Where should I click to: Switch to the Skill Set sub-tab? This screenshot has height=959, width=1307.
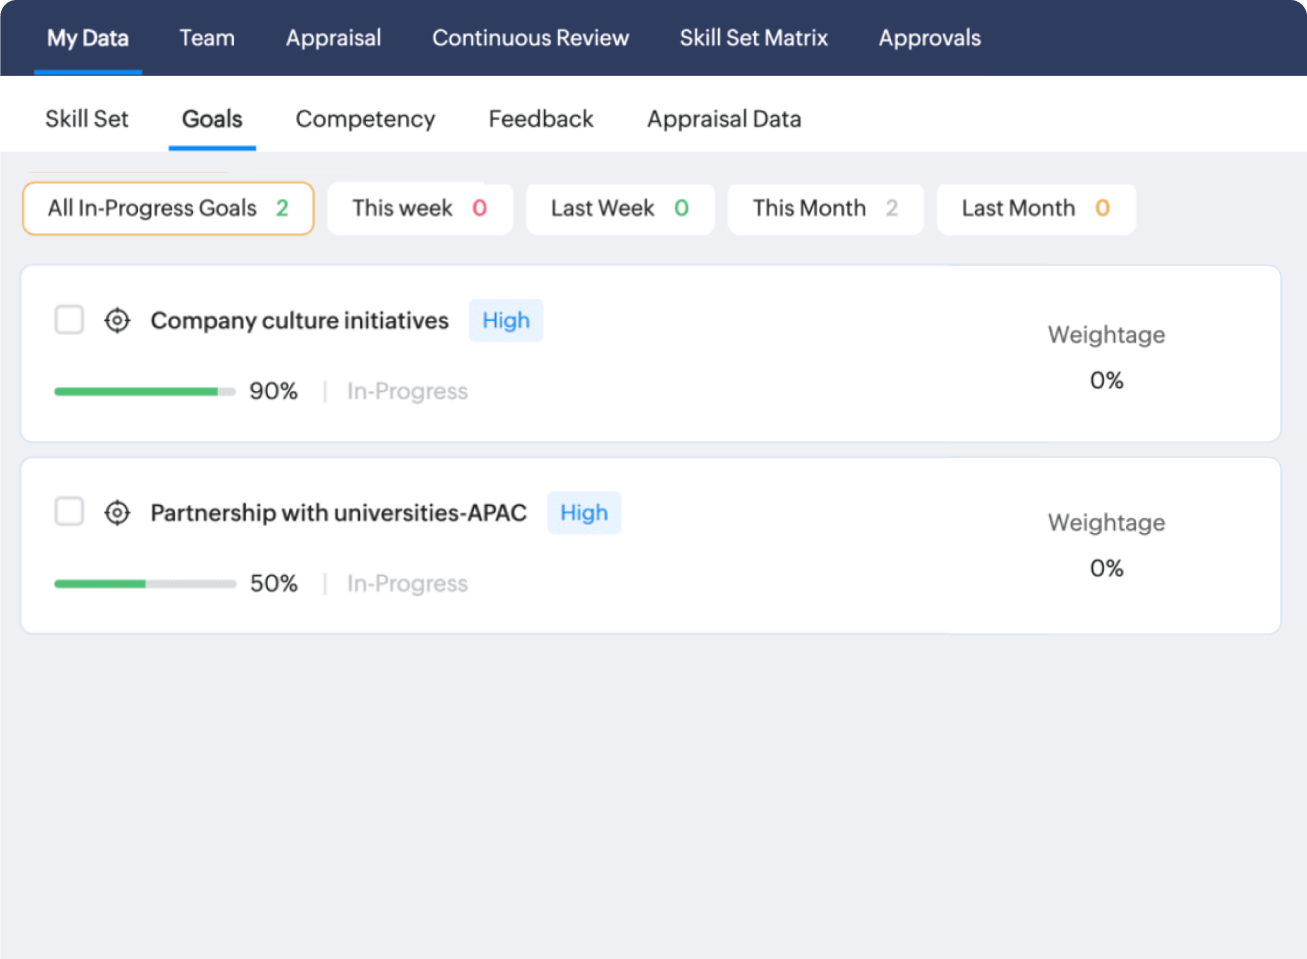87,119
